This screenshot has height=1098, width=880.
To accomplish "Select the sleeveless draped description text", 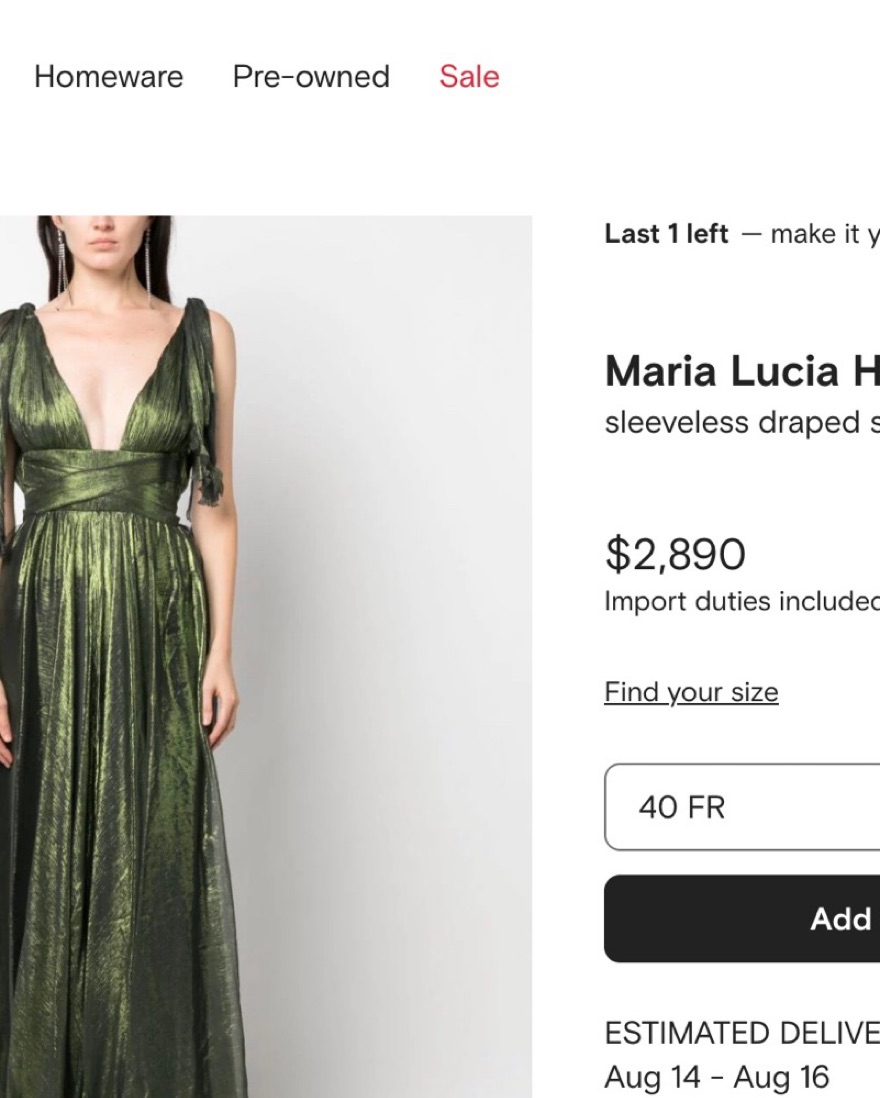I will tap(741, 423).
